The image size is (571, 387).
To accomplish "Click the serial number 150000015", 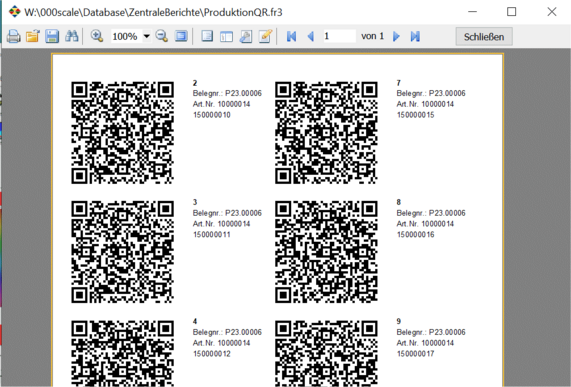I will tap(416, 115).
